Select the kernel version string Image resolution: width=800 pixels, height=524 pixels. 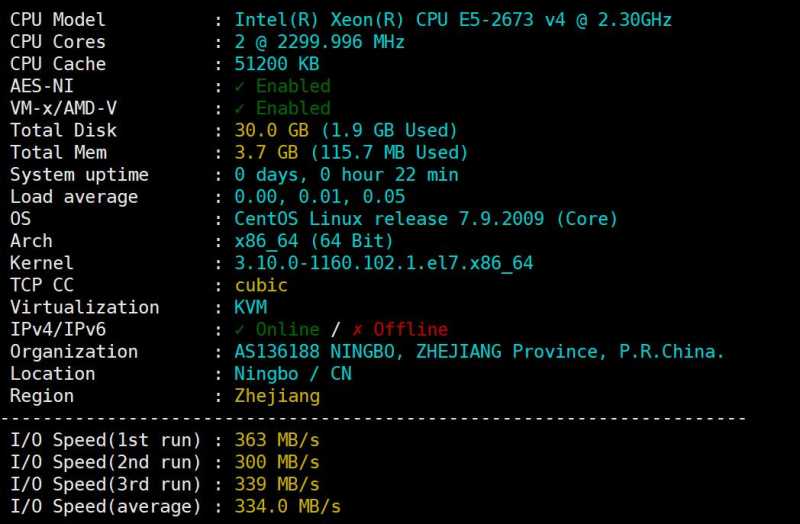click(x=384, y=263)
